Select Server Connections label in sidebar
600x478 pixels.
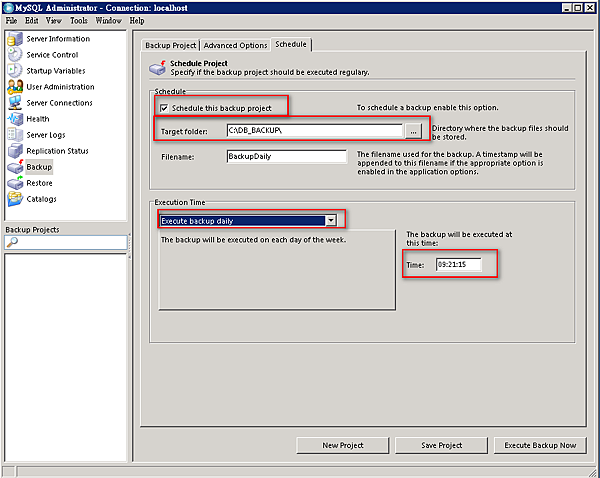[59, 103]
